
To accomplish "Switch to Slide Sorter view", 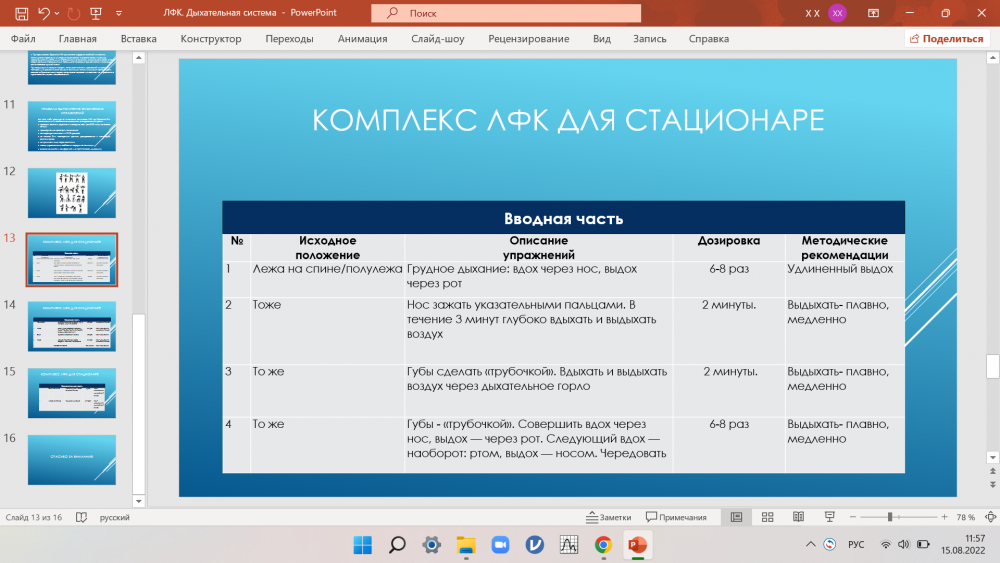I will 767,517.
